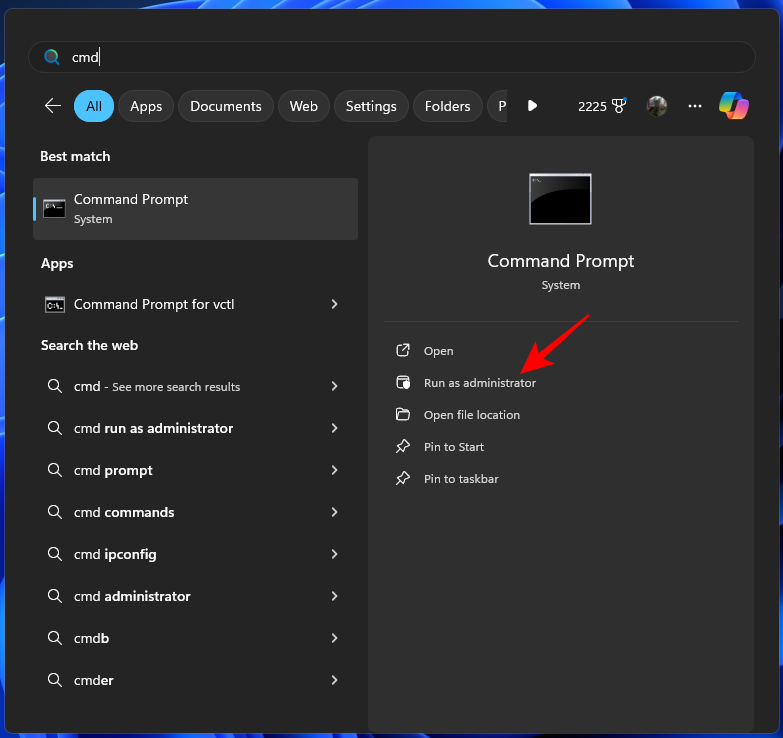This screenshot has height=738, width=783.
Task: Select cmd administrator web suggestion
Action: [195, 596]
